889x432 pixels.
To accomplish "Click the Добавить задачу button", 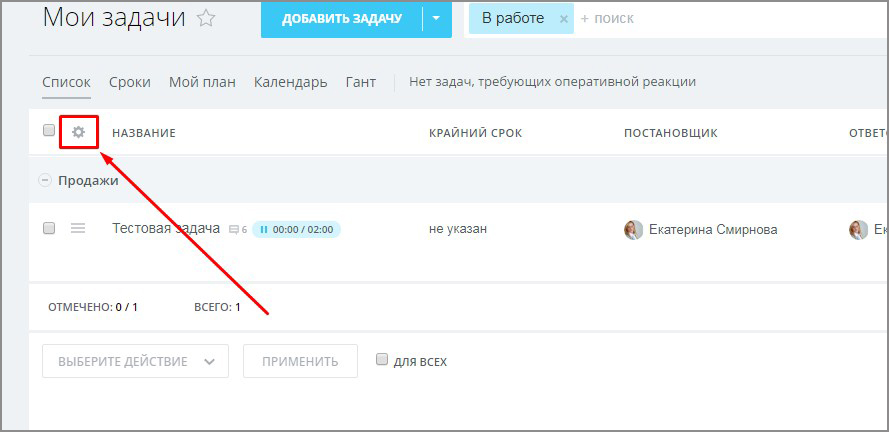I will click(x=341, y=19).
